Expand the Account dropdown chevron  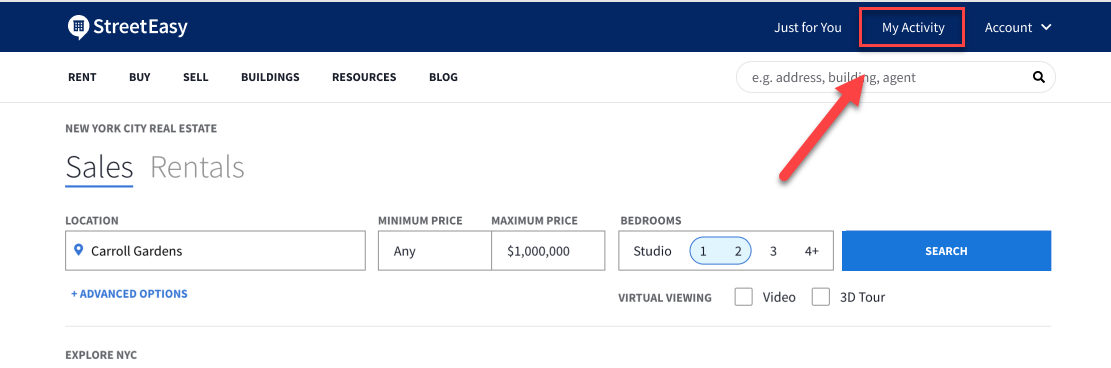click(1046, 28)
